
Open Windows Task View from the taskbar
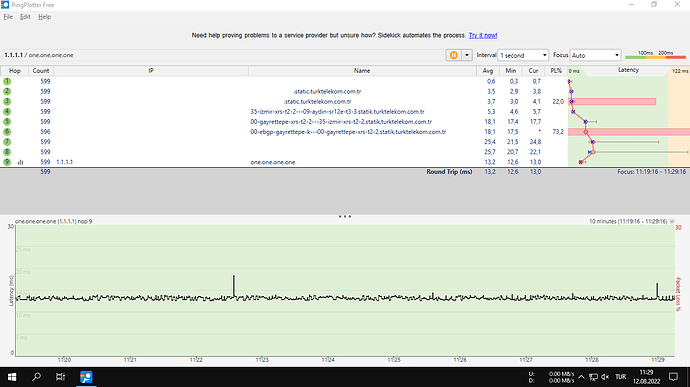(x=60, y=377)
